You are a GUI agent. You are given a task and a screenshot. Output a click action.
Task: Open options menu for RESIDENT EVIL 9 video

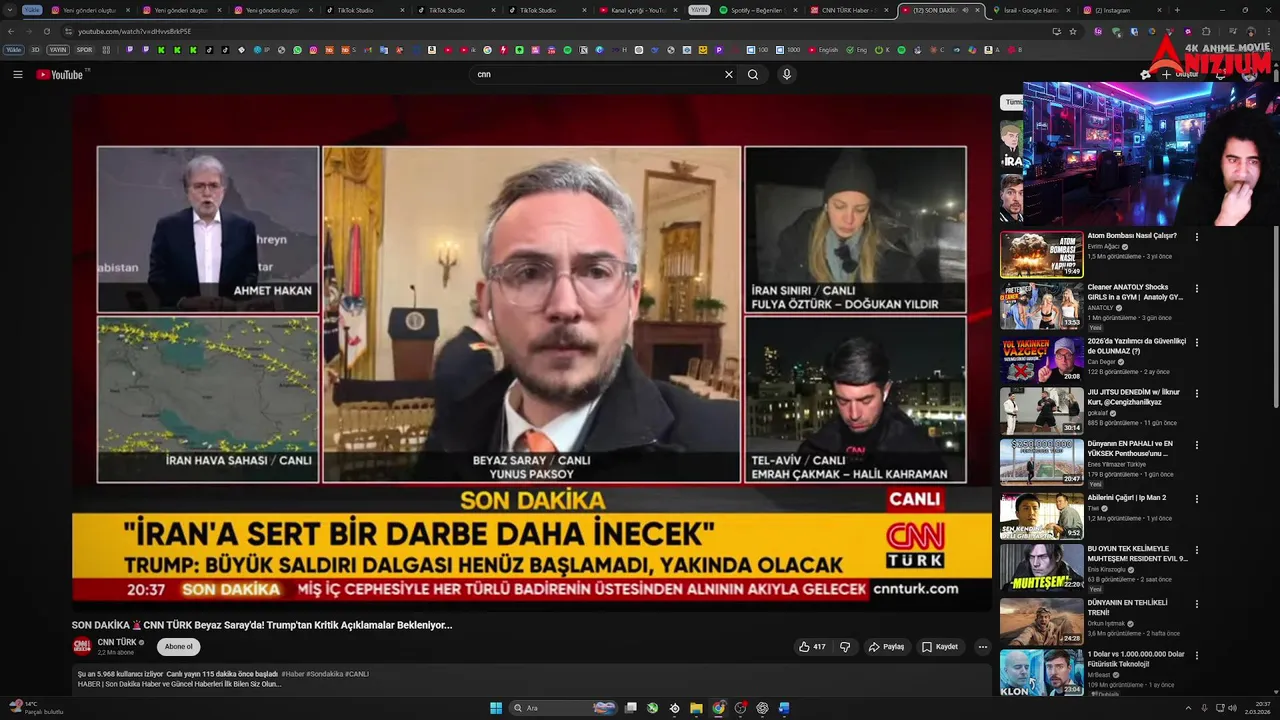[x=1196, y=550]
